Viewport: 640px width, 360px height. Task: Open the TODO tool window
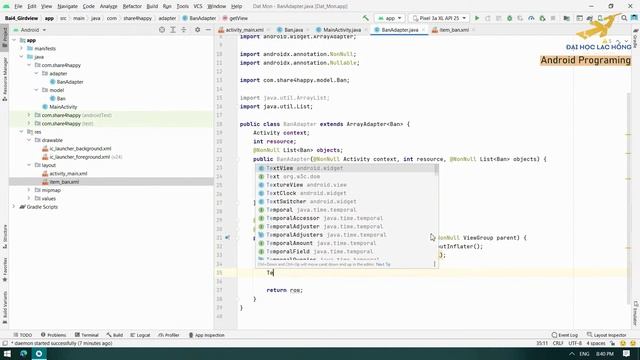click(22, 335)
